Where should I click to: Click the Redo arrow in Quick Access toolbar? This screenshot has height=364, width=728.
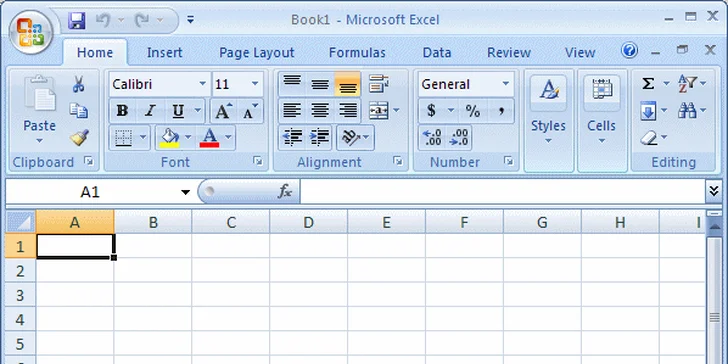point(142,20)
